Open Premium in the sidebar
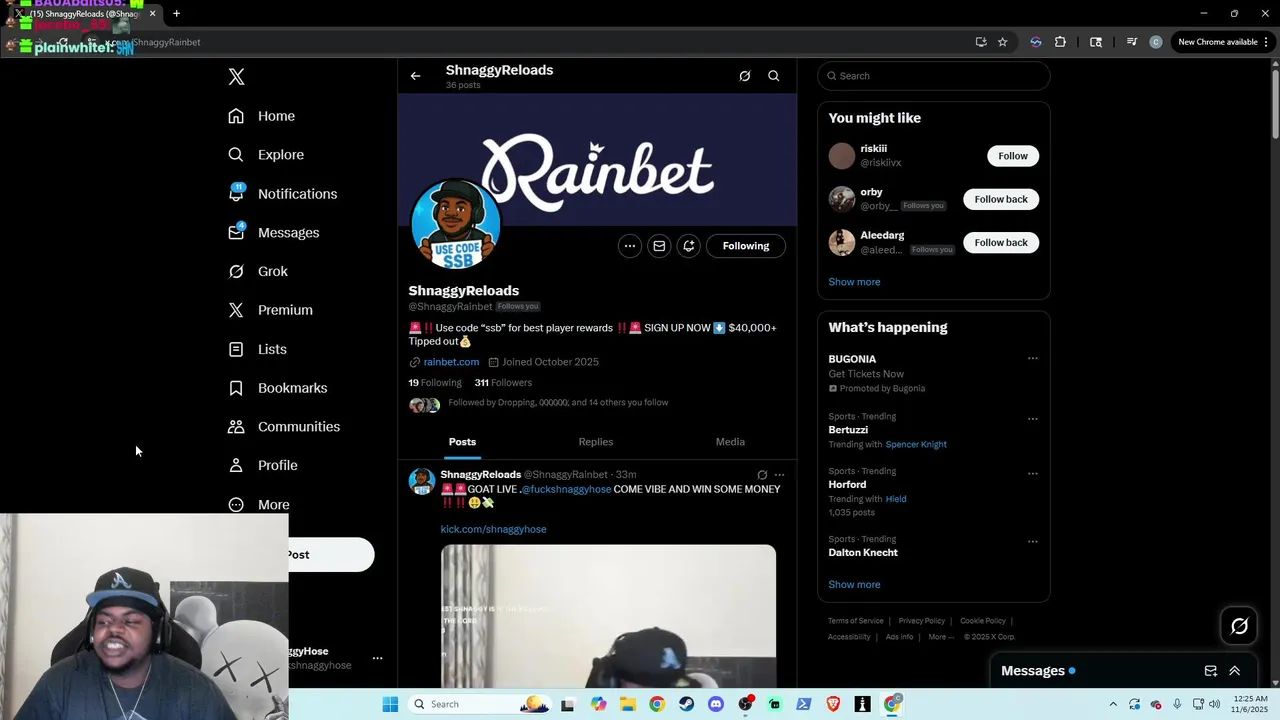Viewport: 1280px width, 720px height. click(271, 310)
